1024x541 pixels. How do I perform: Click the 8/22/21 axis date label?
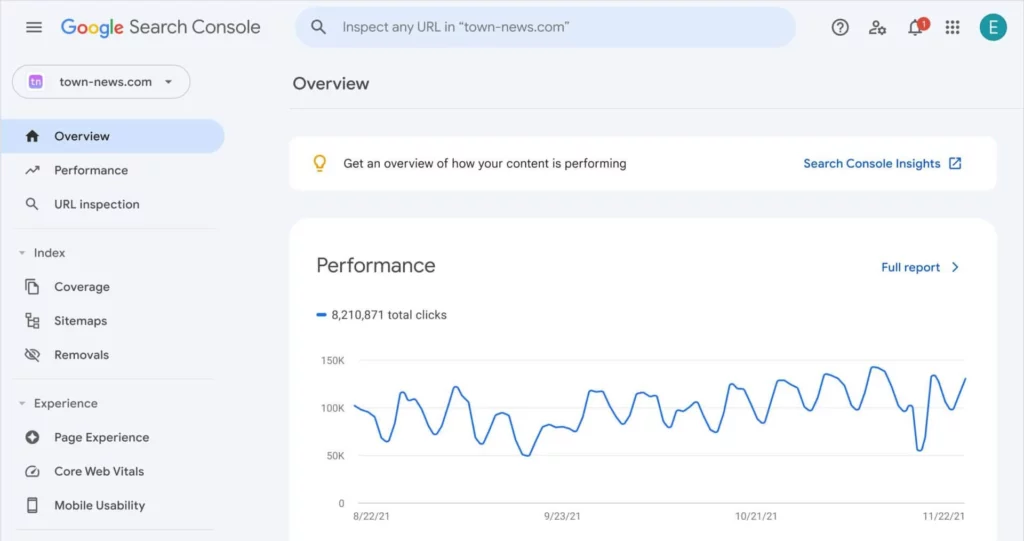[371, 516]
